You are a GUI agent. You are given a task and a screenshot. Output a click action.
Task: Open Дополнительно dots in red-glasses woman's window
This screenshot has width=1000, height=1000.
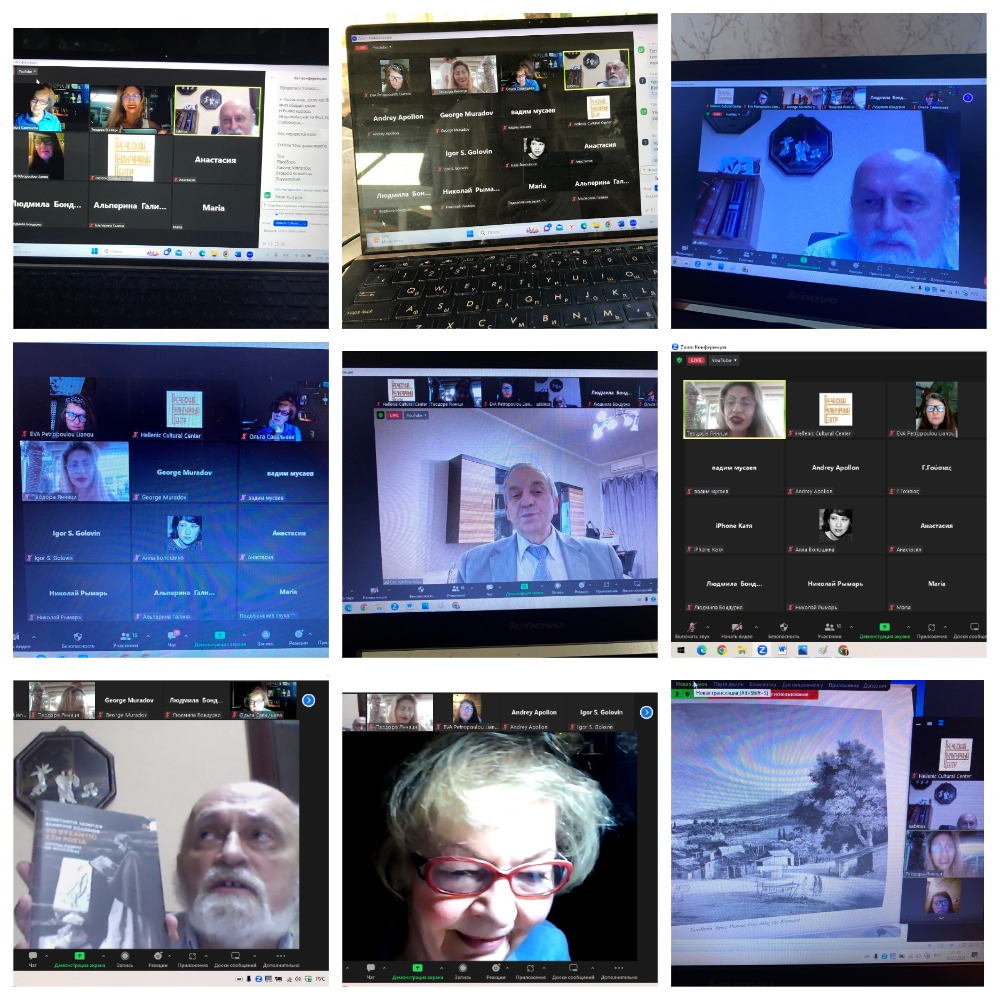(x=619, y=971)
